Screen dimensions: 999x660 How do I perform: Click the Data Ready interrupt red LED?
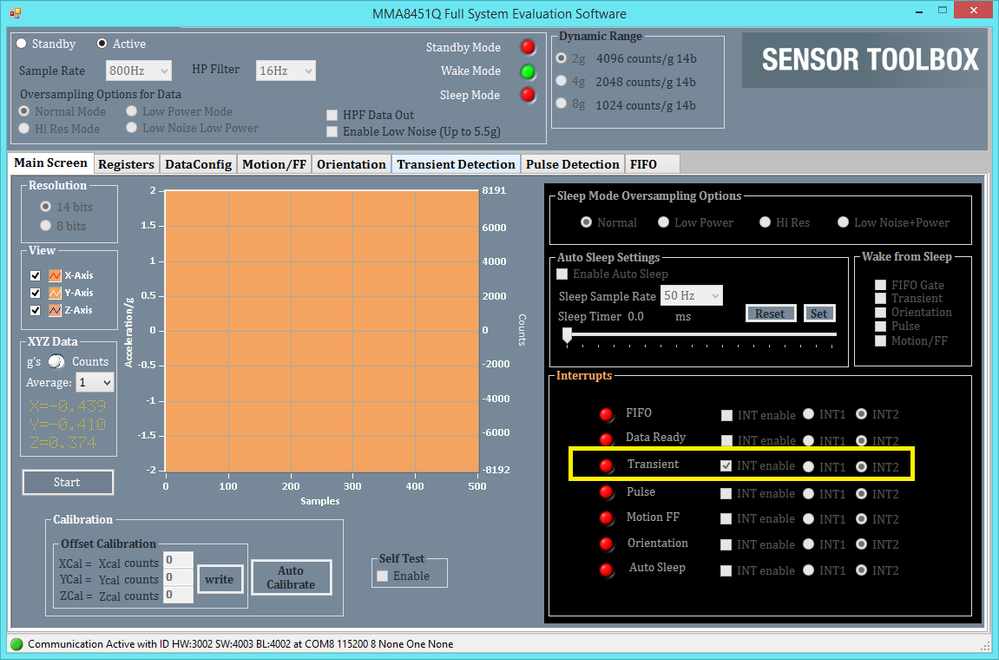point(607,439)
